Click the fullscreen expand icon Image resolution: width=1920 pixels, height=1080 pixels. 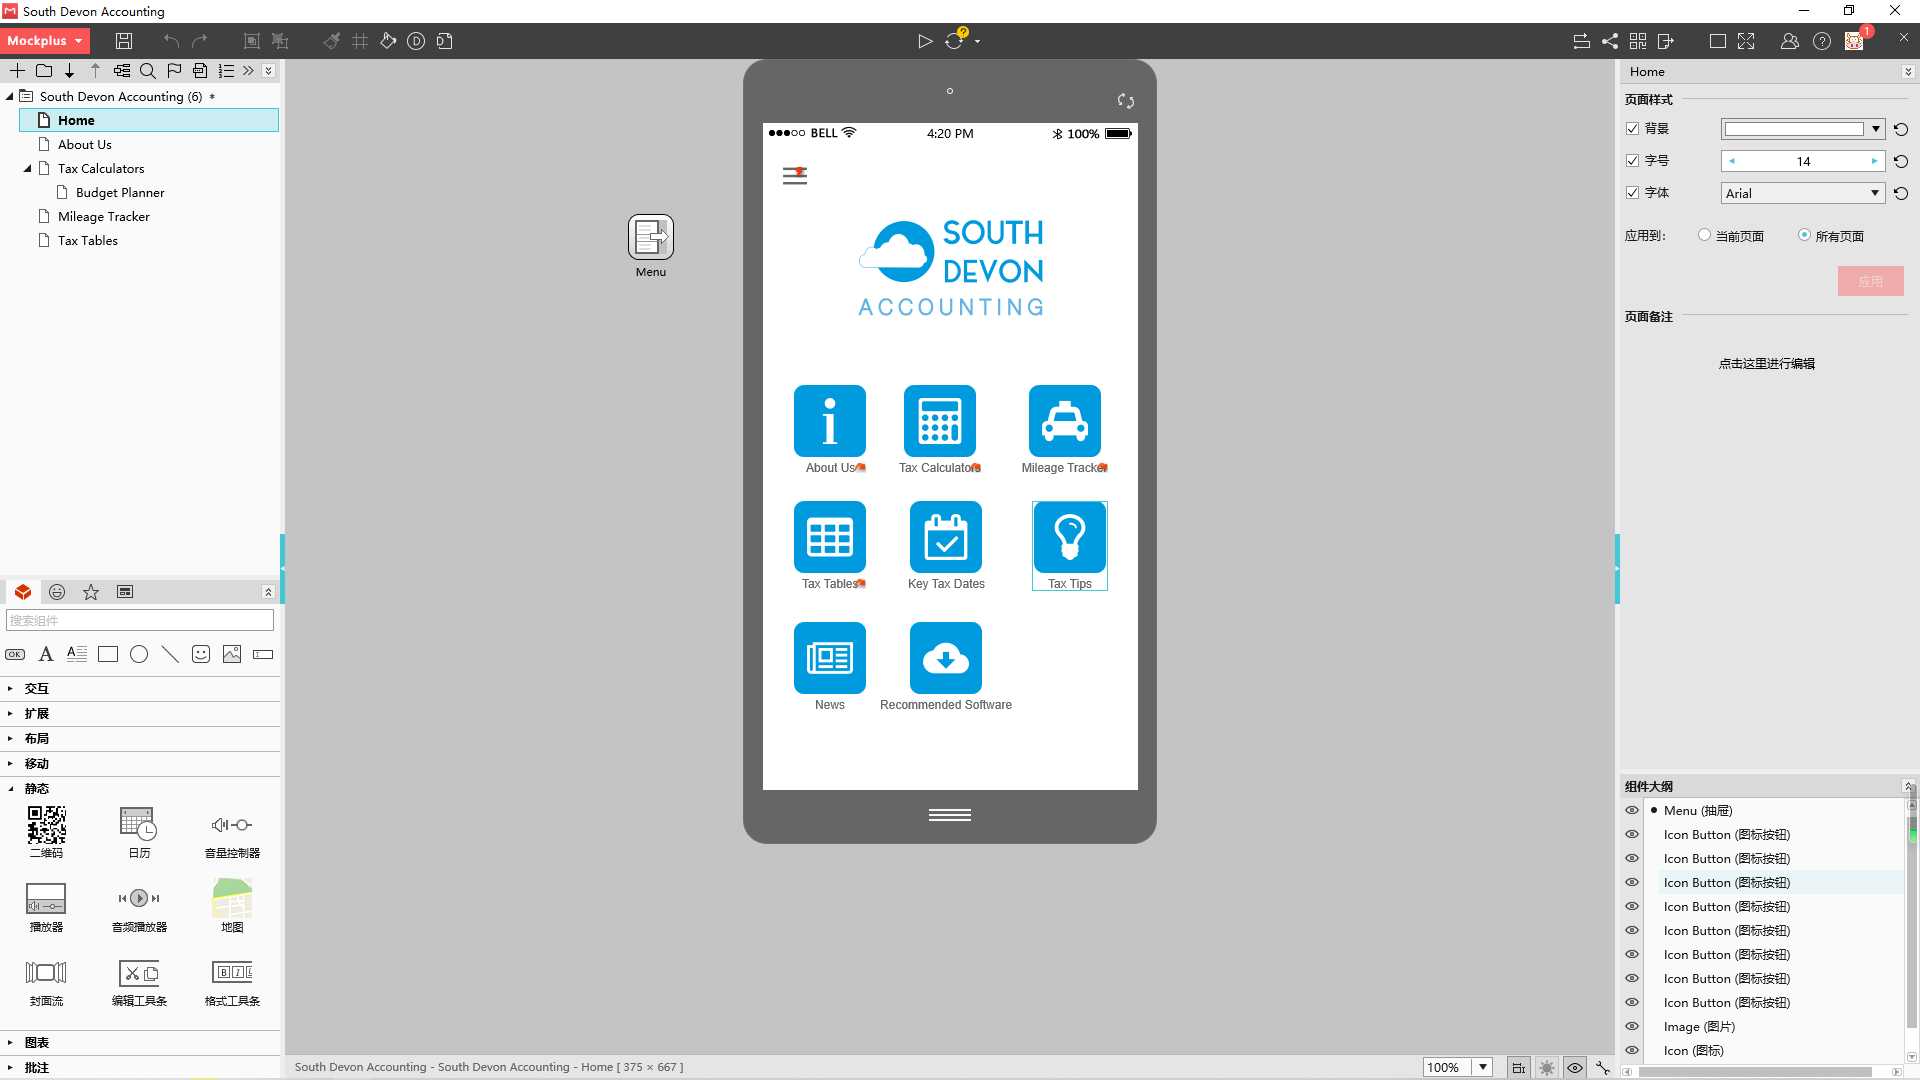[x=1746, y=41]
